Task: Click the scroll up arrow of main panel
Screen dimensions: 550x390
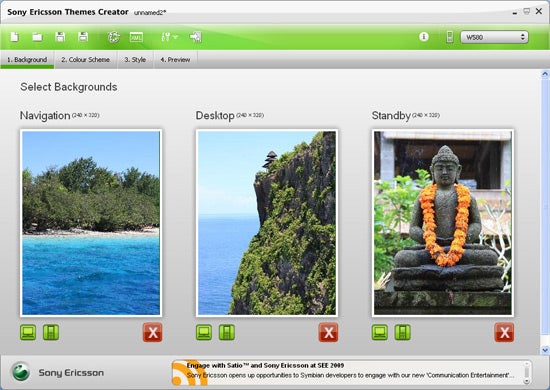Action: [545, 74]
